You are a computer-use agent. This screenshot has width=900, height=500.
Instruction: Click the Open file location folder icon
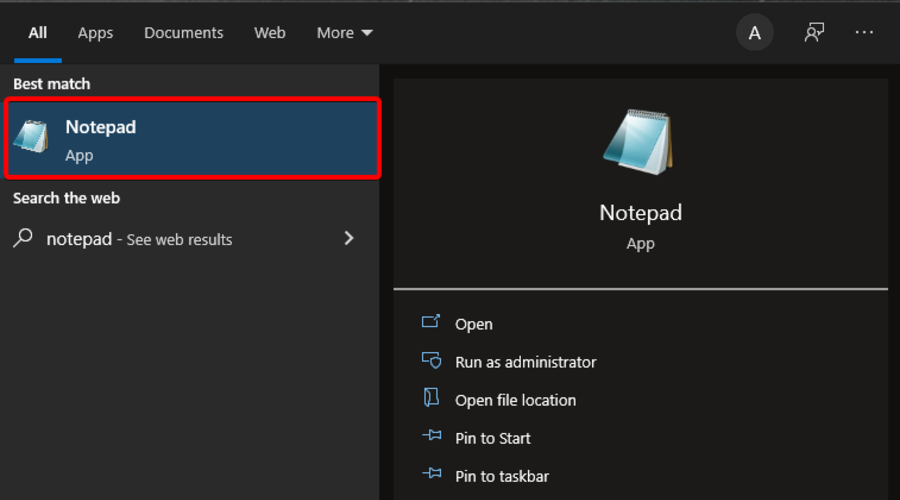coord(431,397)
